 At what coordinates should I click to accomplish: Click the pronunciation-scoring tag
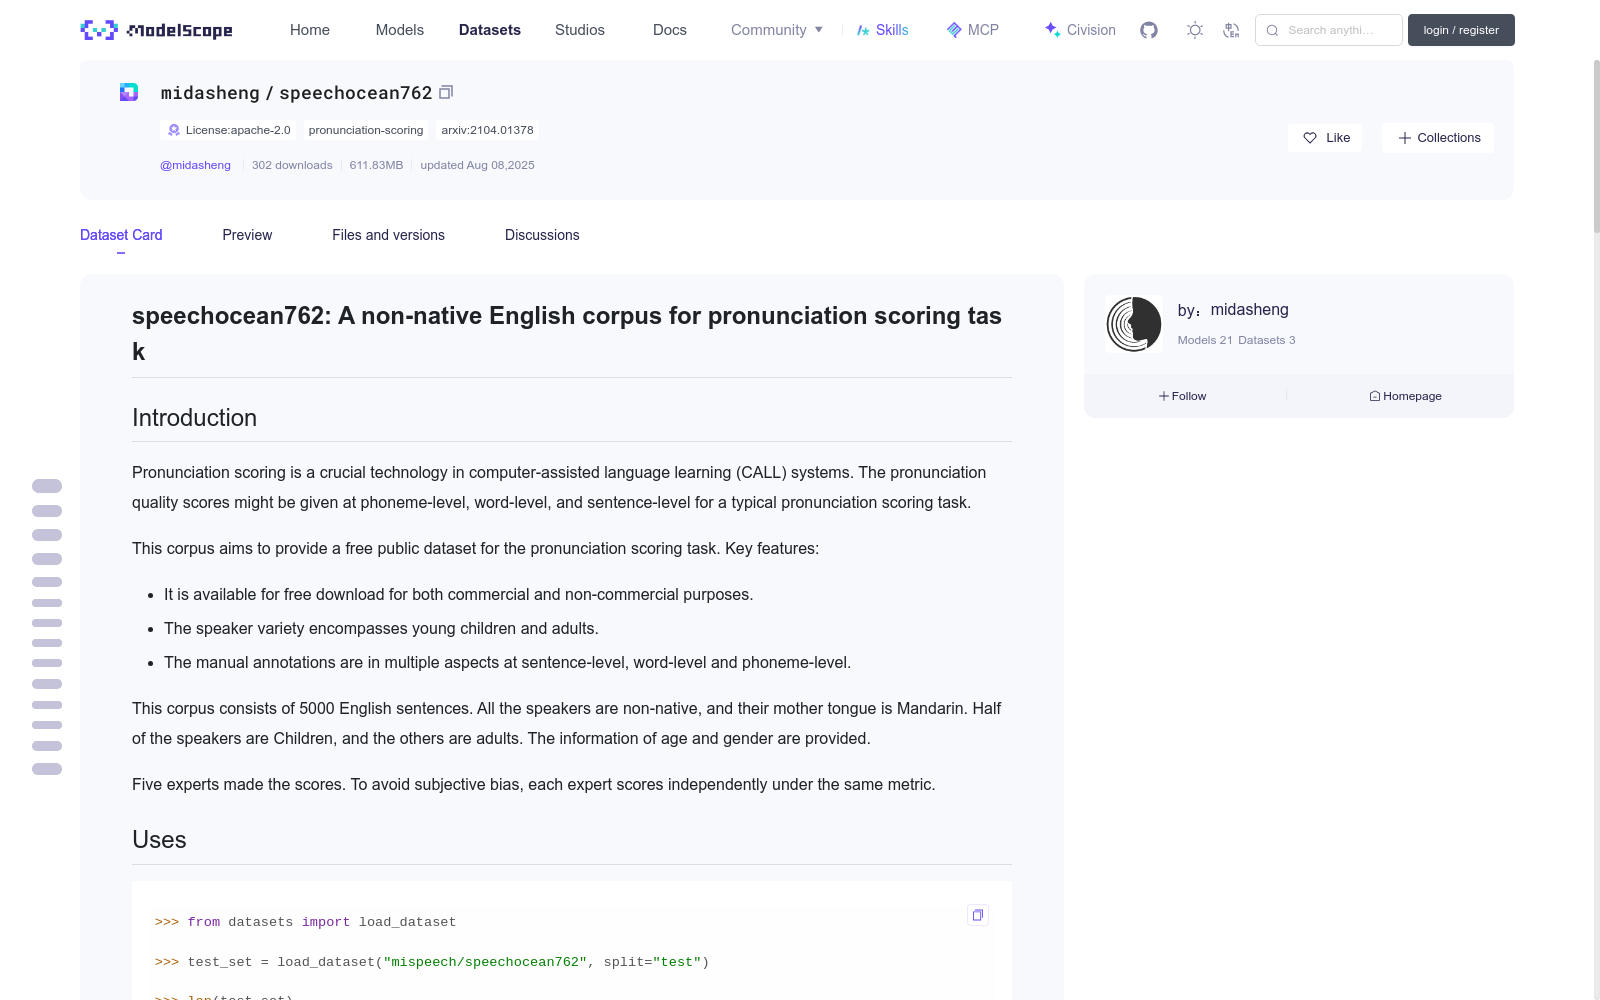click(366, 130)
